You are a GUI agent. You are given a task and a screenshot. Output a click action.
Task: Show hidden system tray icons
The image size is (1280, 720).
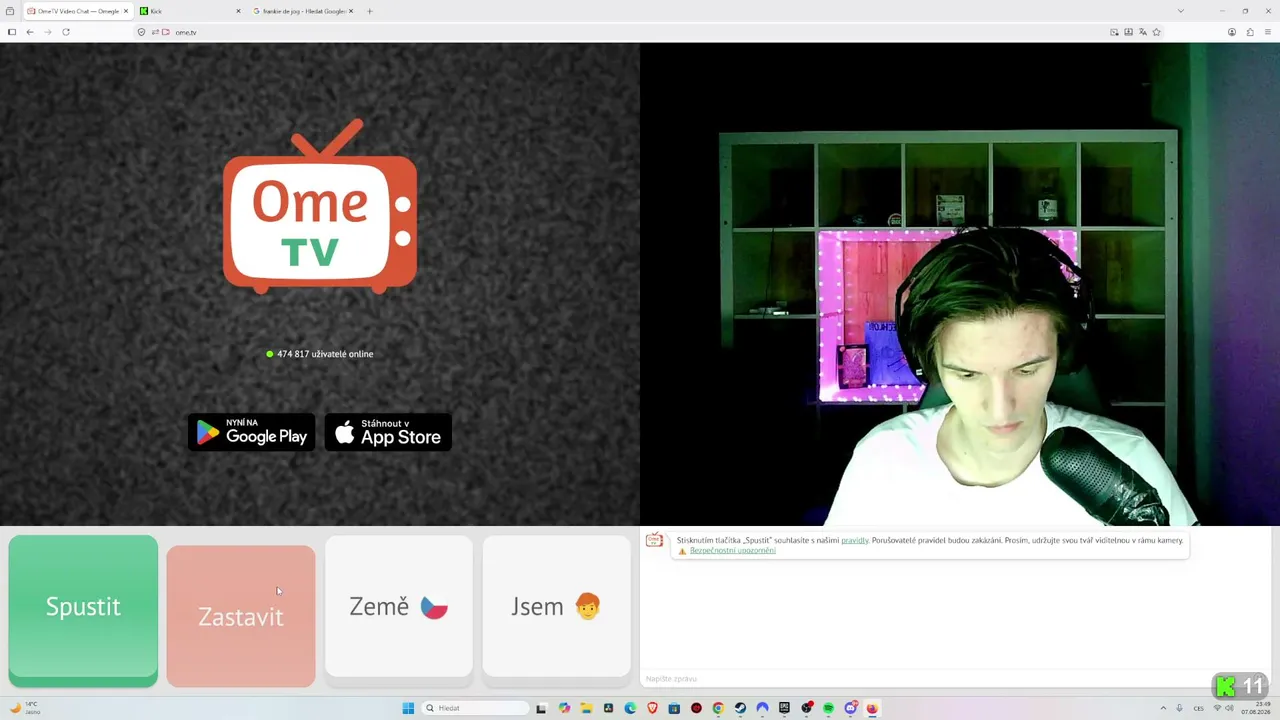point(1163,708)
